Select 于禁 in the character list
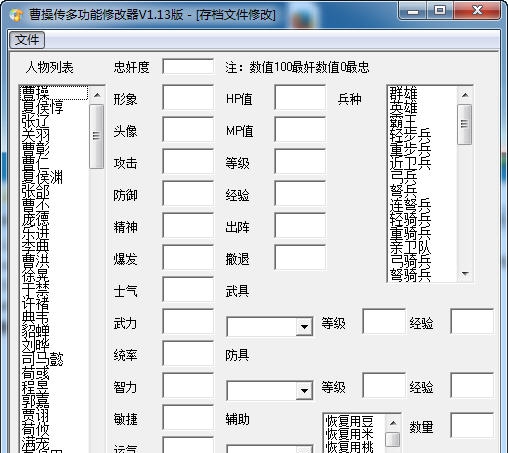Screen dimensions: 508x453 (x=54, y=289)
